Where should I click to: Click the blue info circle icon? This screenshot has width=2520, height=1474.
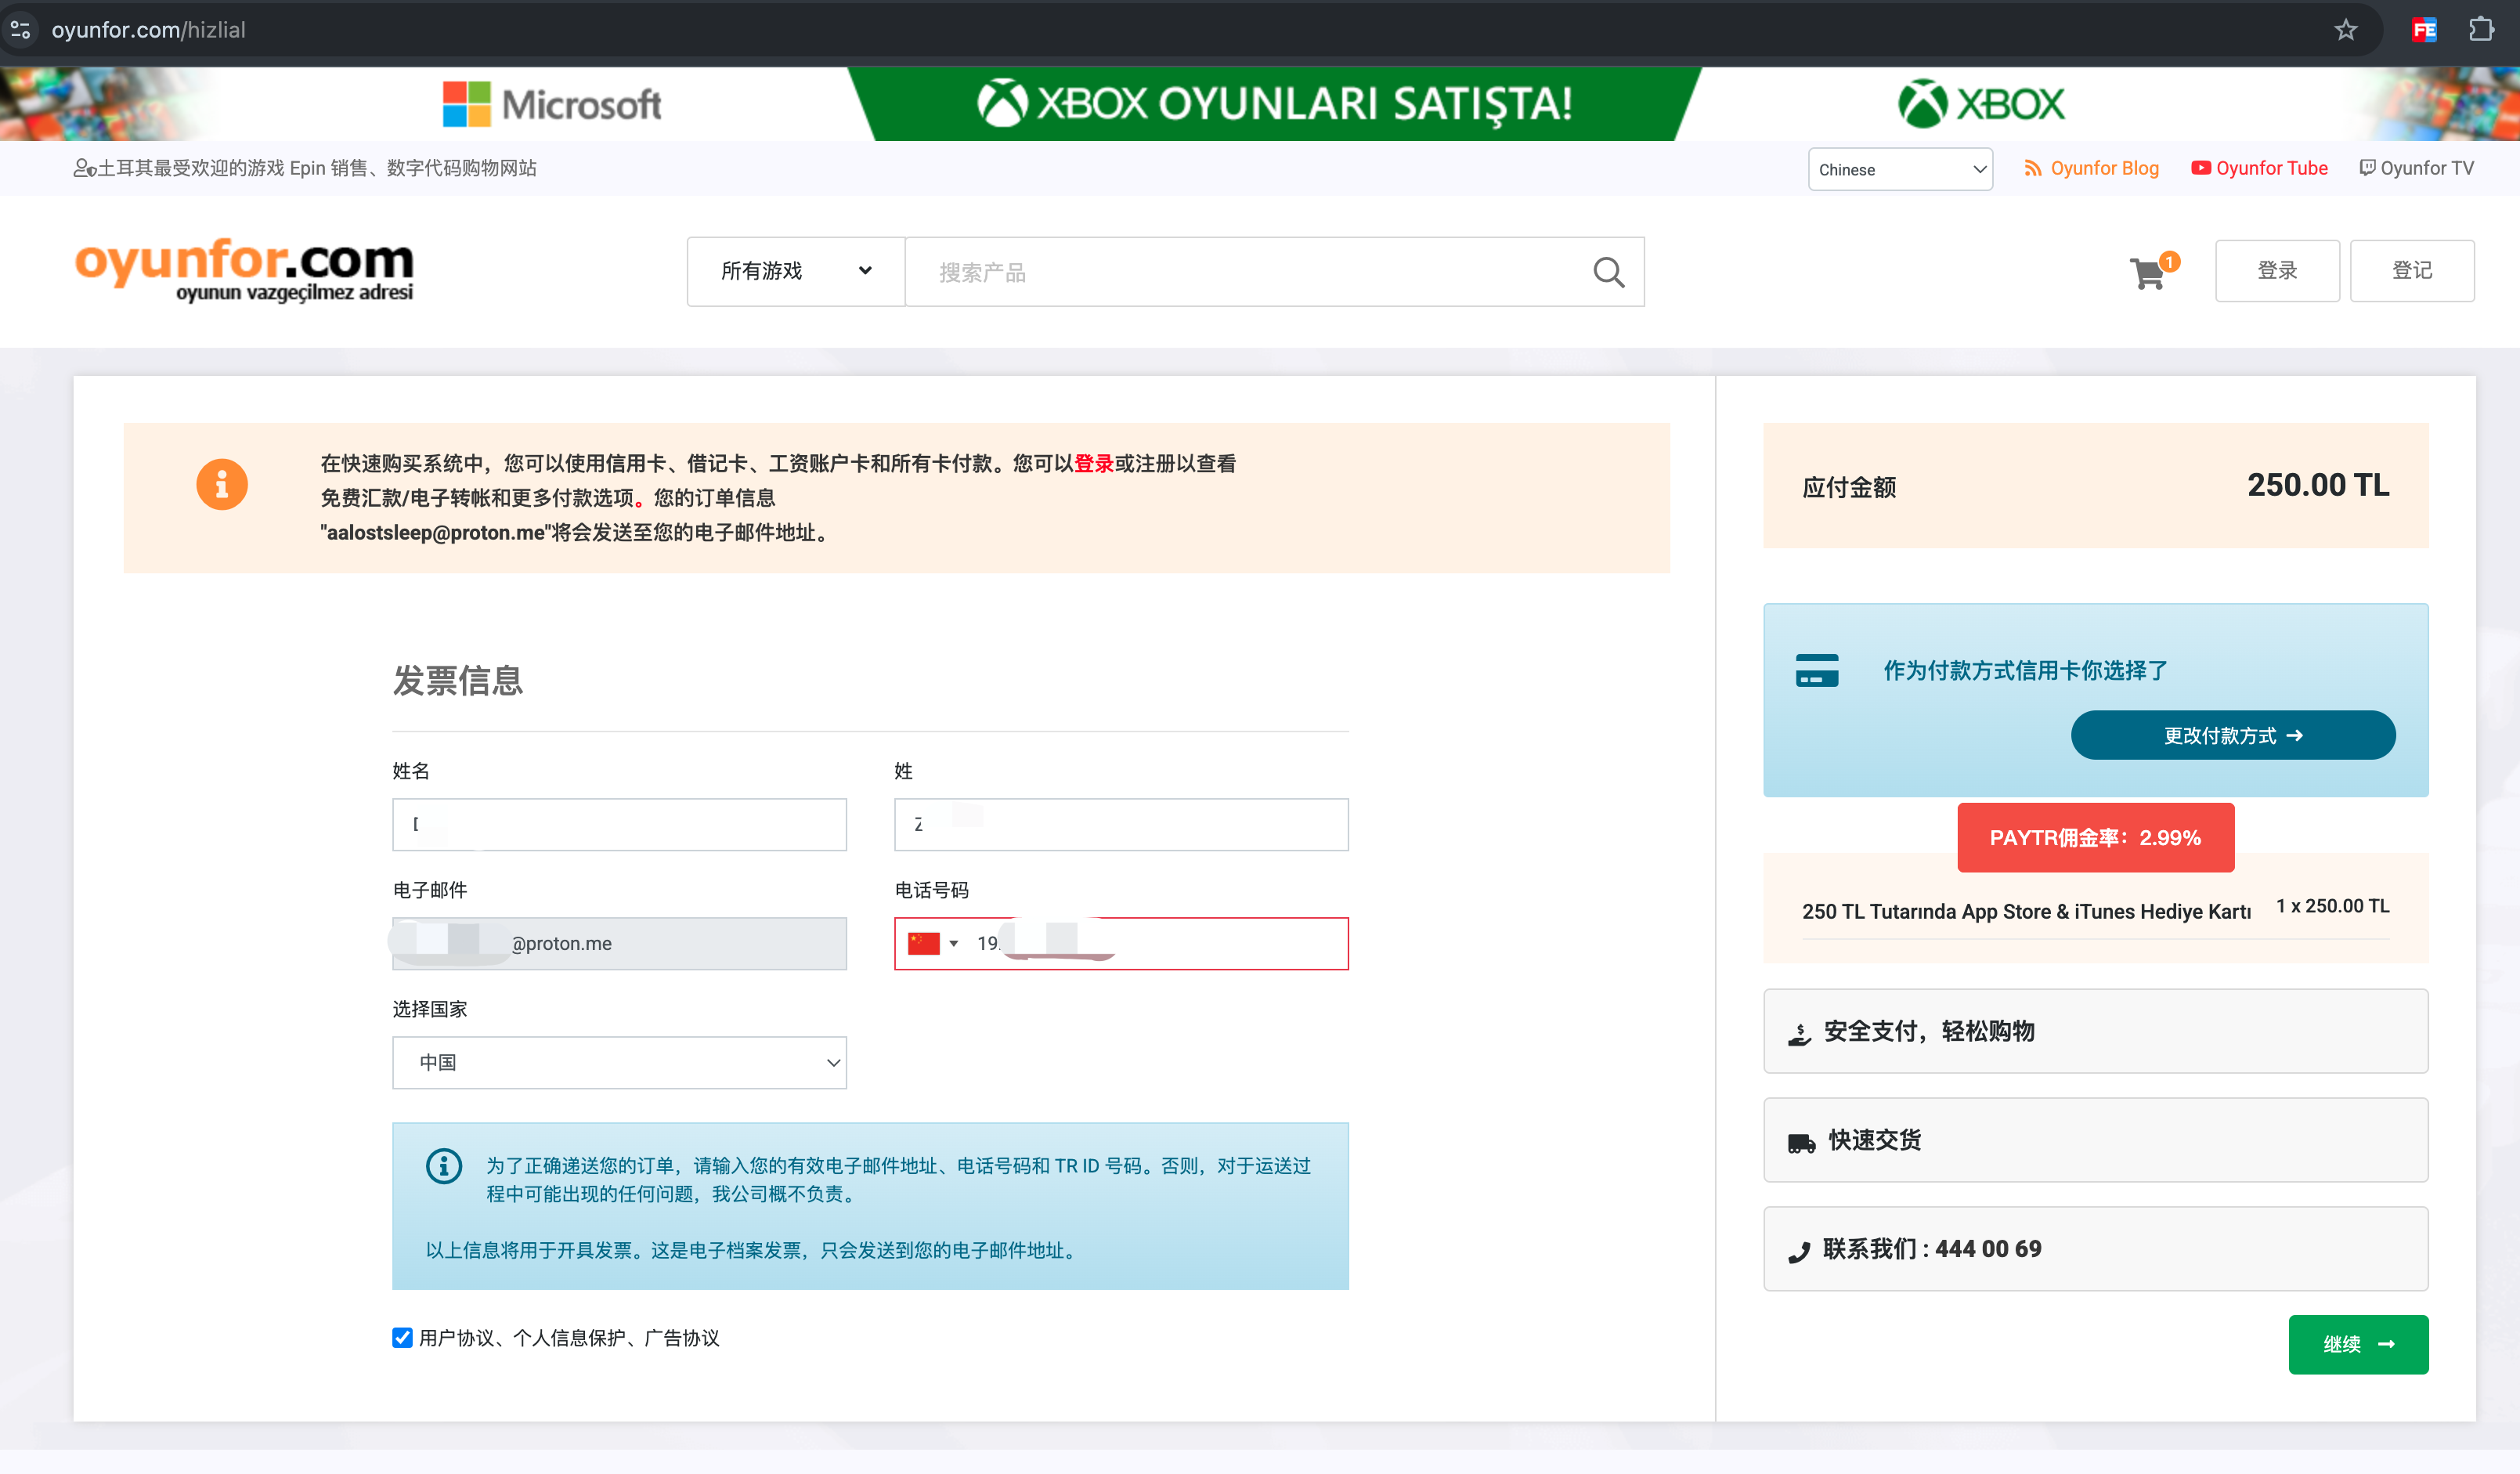pos(444,1166)
